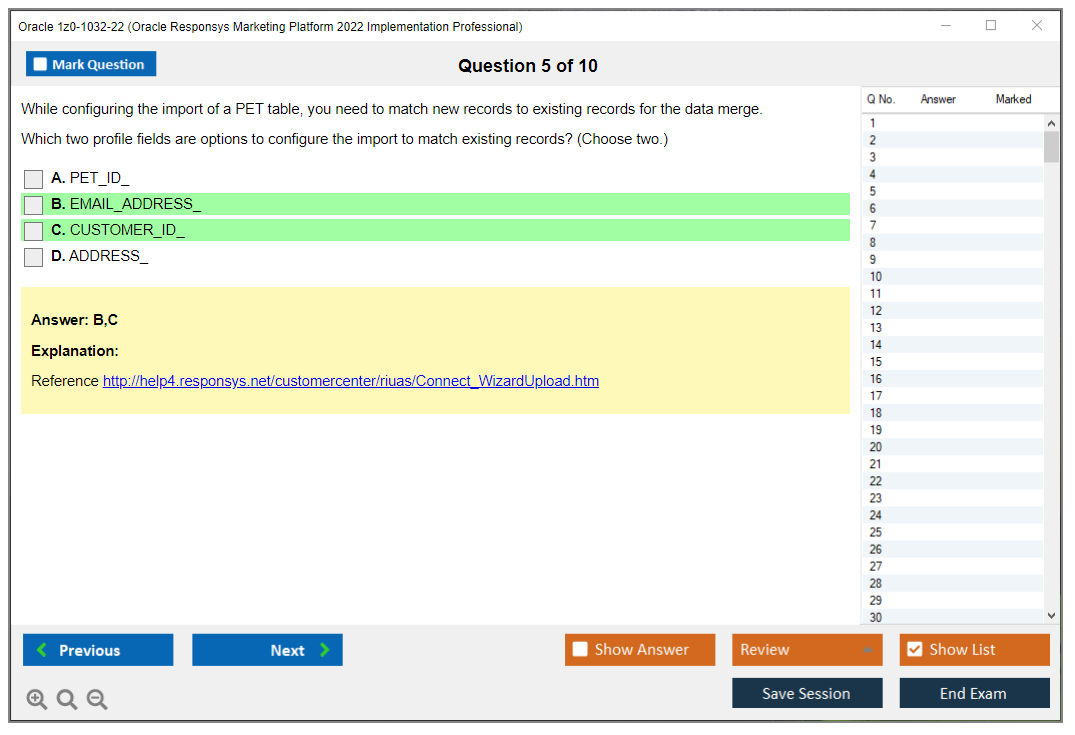Image resolution: width=1075 pixels, height=735 pixels.
Task: Click the zoom-in magnifier icon
Action: 36,699
